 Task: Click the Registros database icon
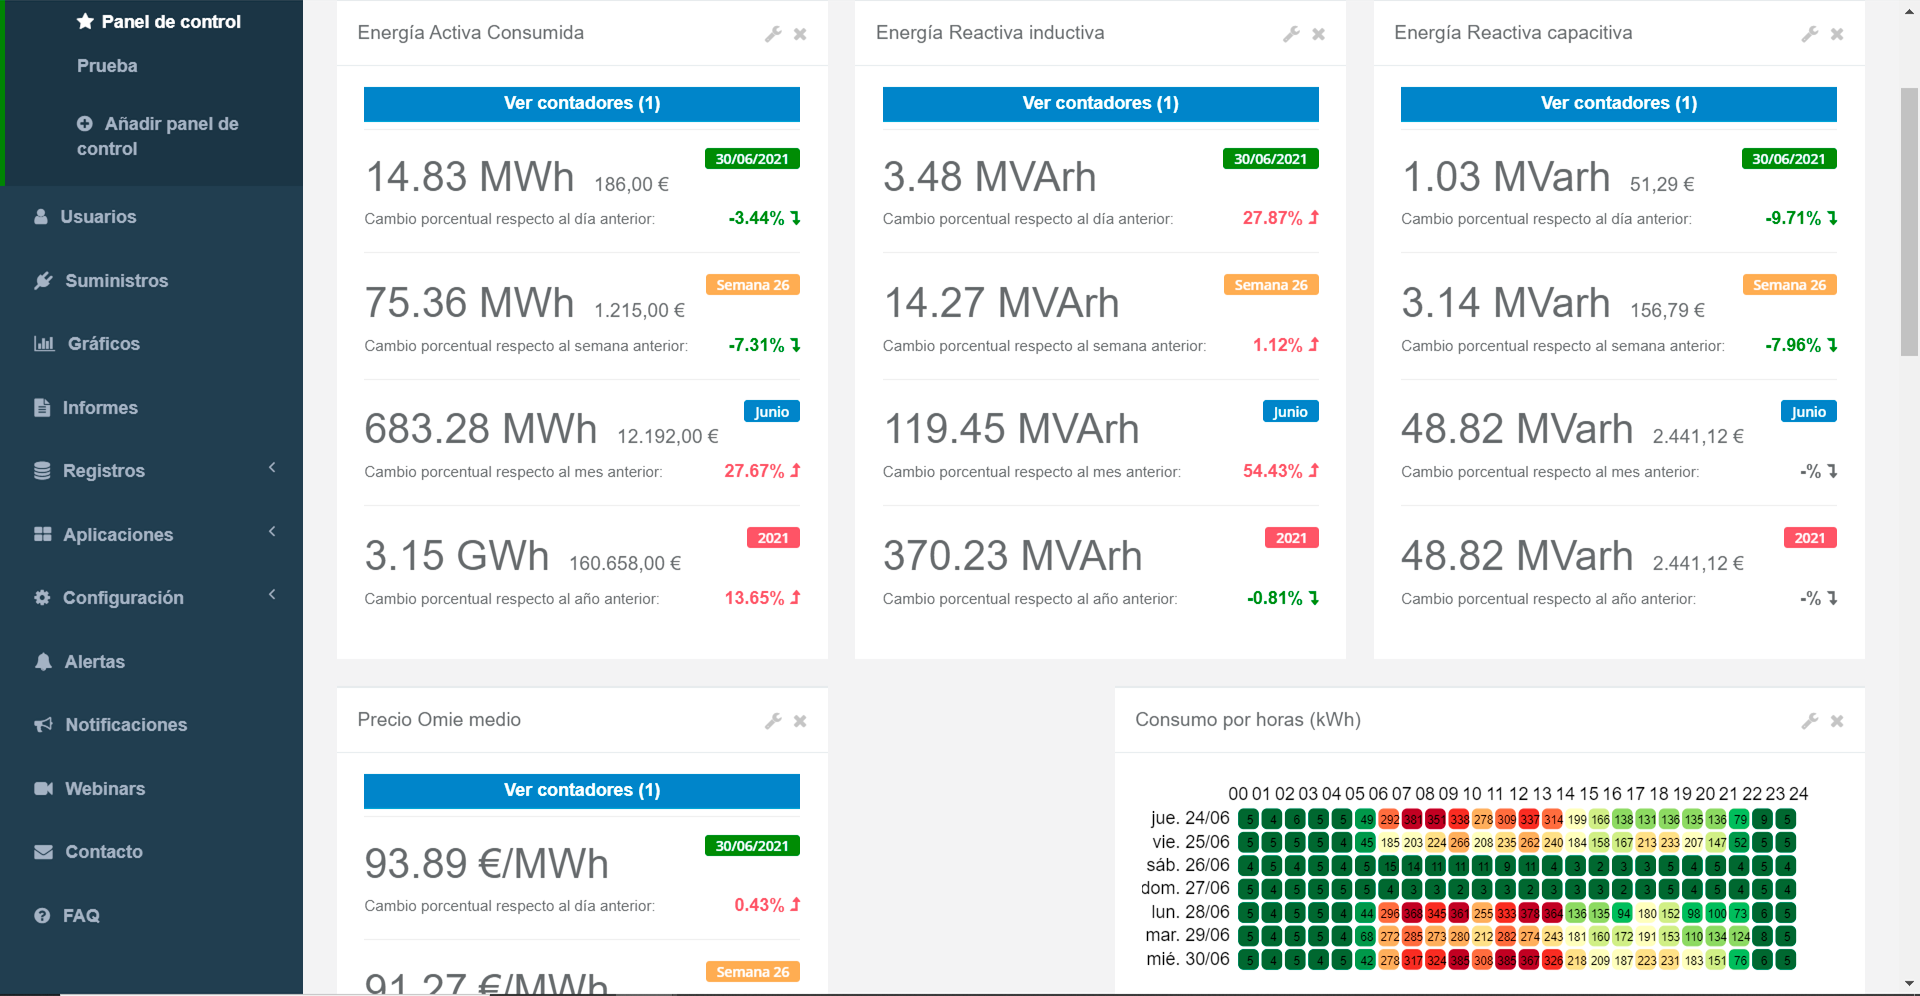pyautogui.click(x=42, y=471)
